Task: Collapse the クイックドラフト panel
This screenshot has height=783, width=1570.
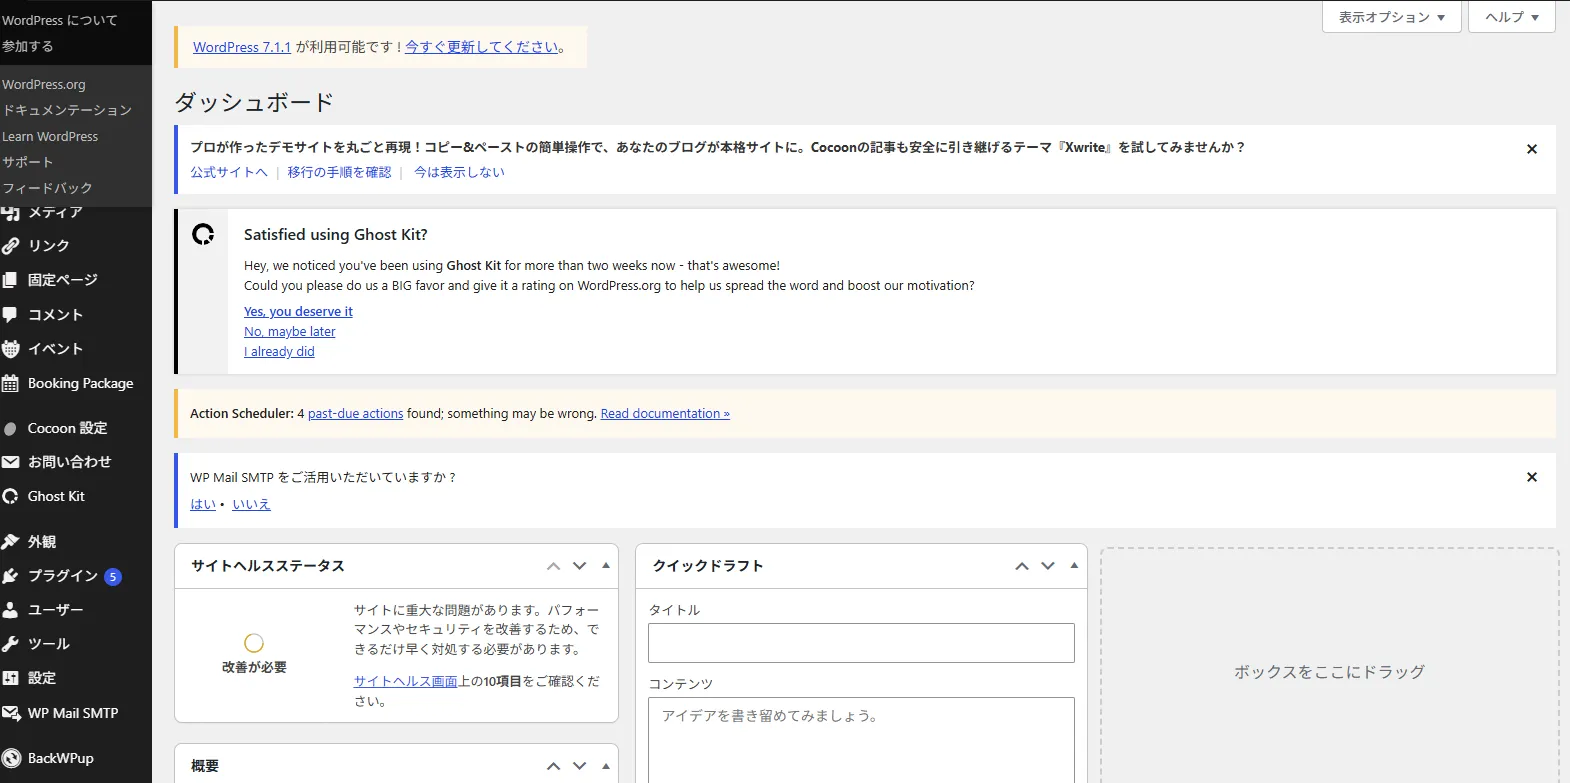Action: [x=1074, y=566]
